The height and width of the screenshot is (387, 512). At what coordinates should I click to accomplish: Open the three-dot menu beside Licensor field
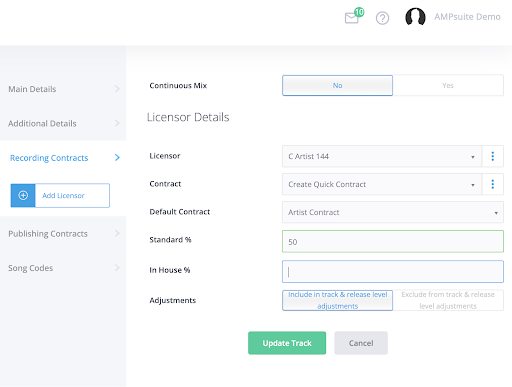(493, 156)
